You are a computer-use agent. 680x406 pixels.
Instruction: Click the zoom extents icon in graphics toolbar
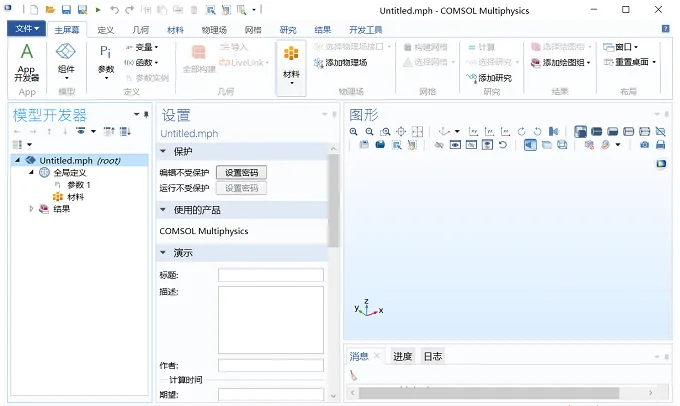coord(401,131)
